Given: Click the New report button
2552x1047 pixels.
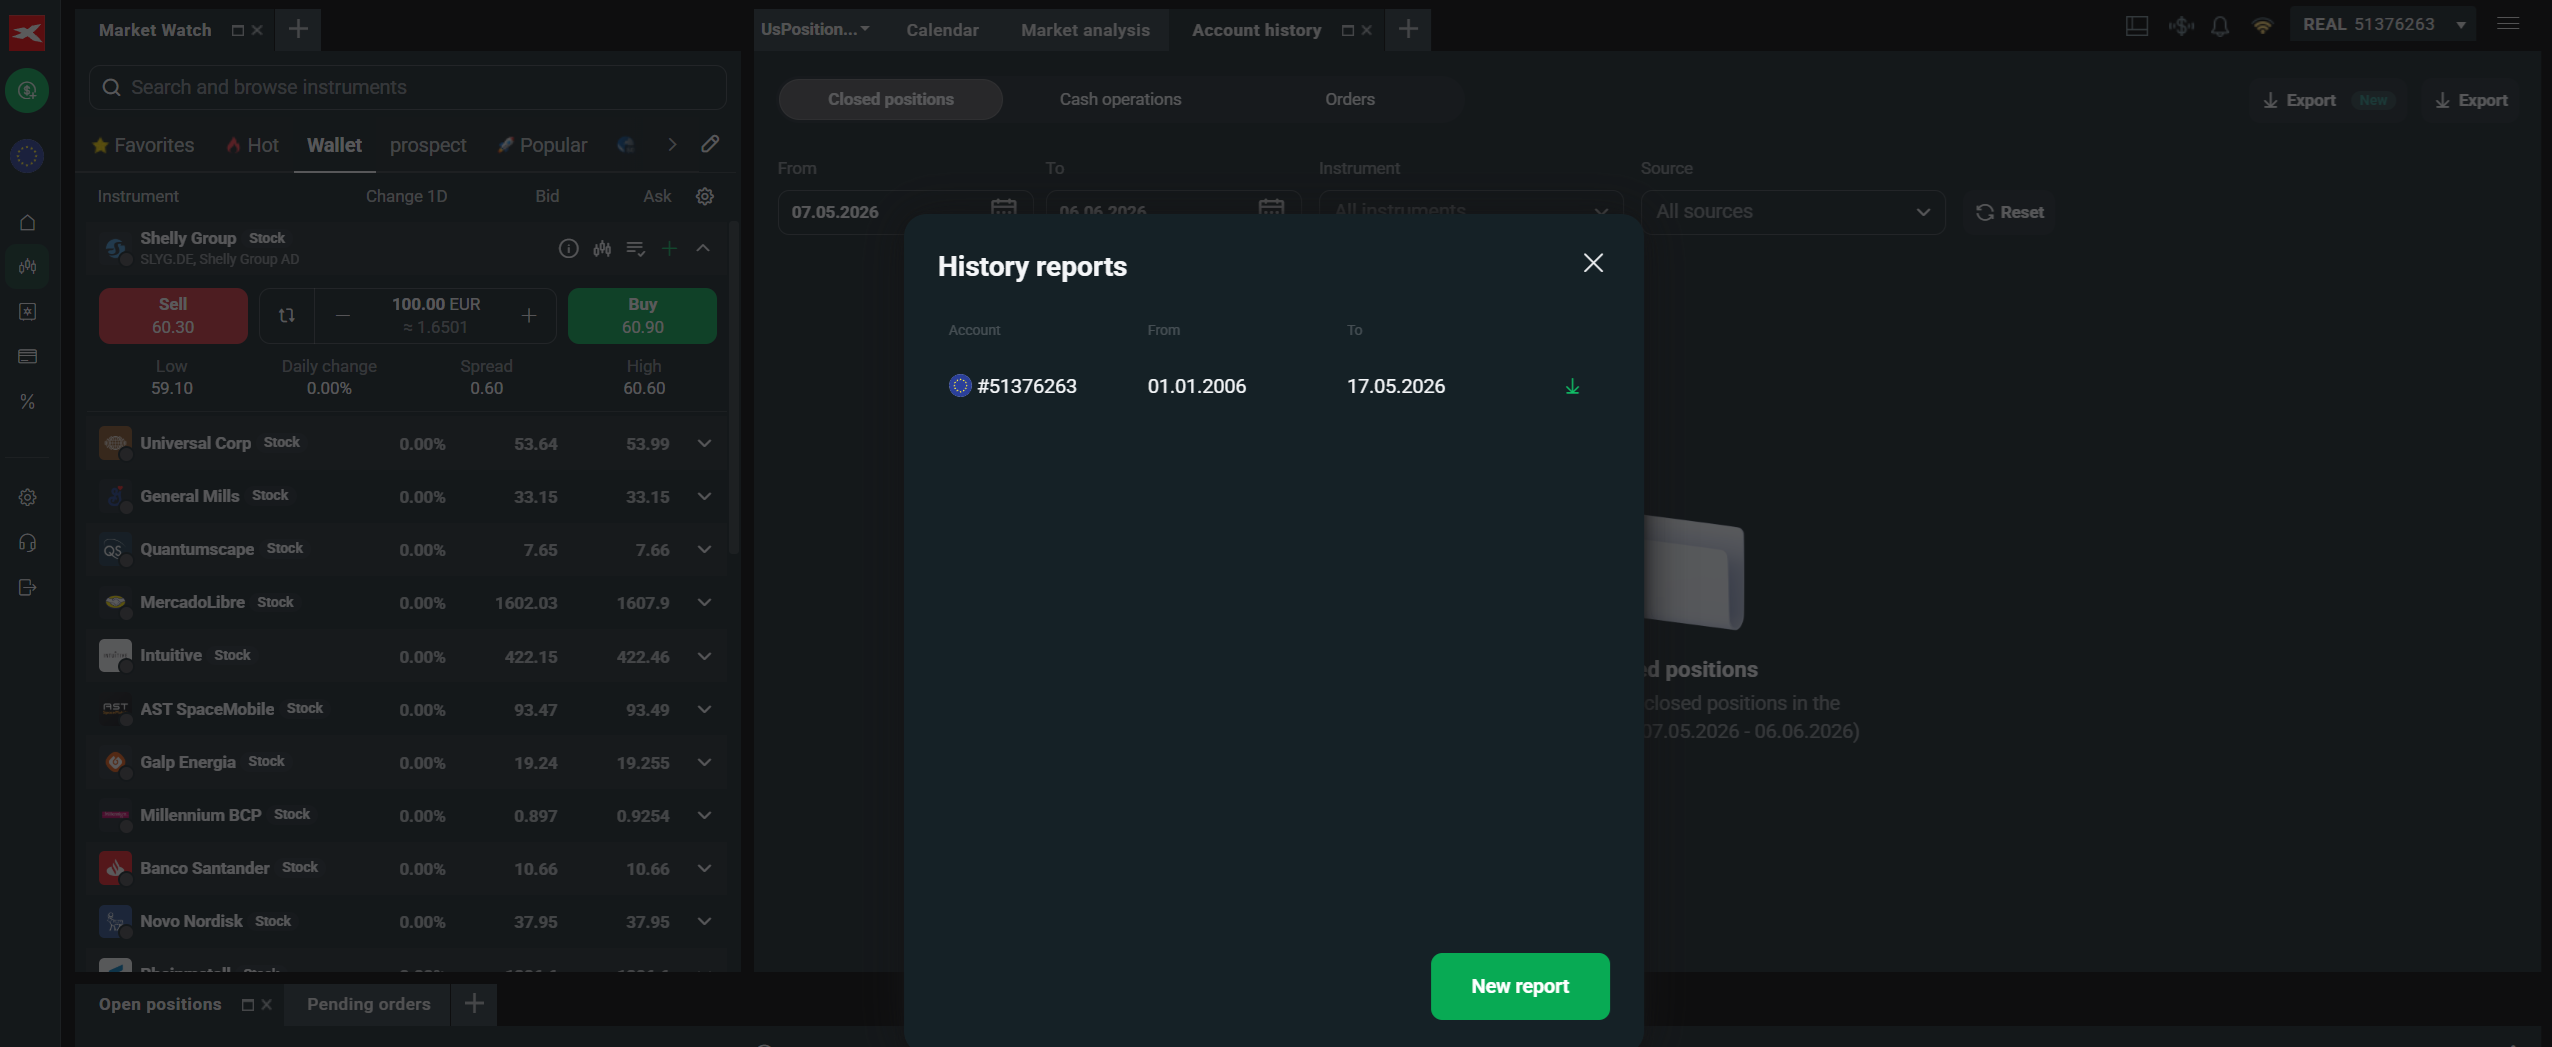Looking at the screenshot, I should click(1520, 986).
